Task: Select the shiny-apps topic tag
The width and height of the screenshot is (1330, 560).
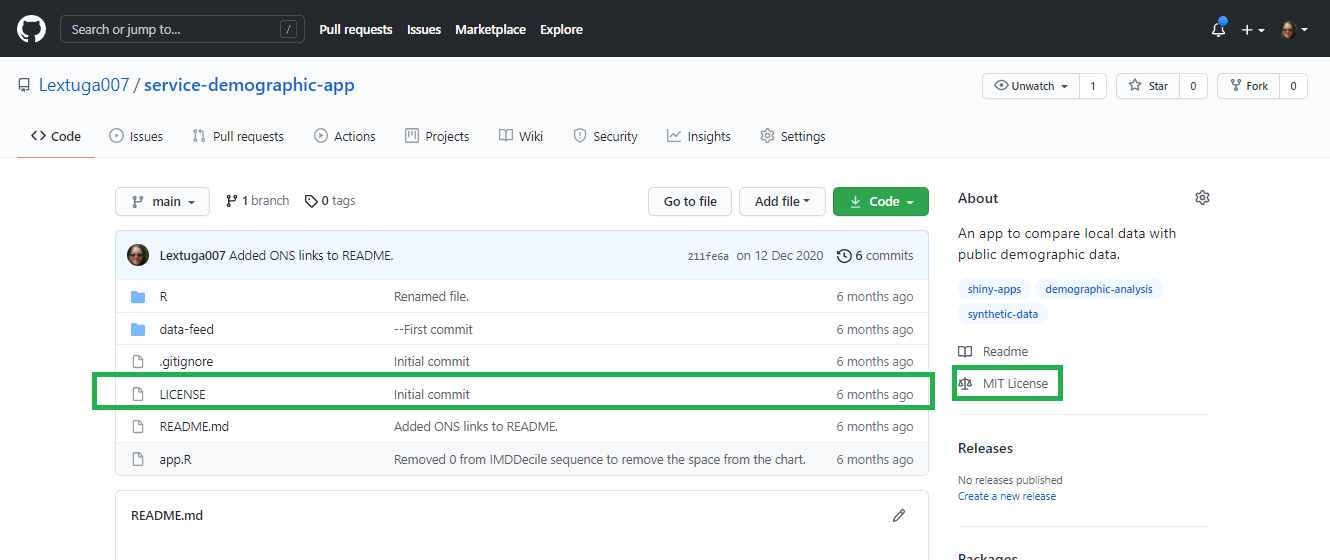Action: (995, 289)
